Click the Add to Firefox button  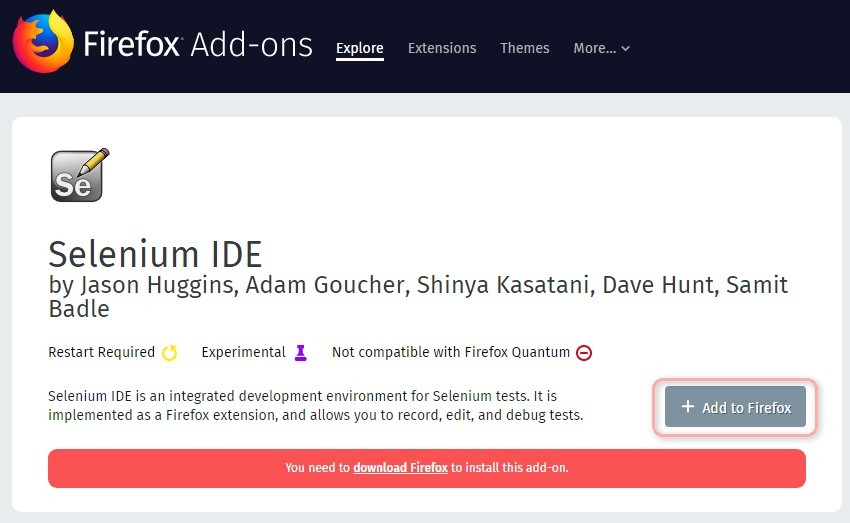point(735,406)
